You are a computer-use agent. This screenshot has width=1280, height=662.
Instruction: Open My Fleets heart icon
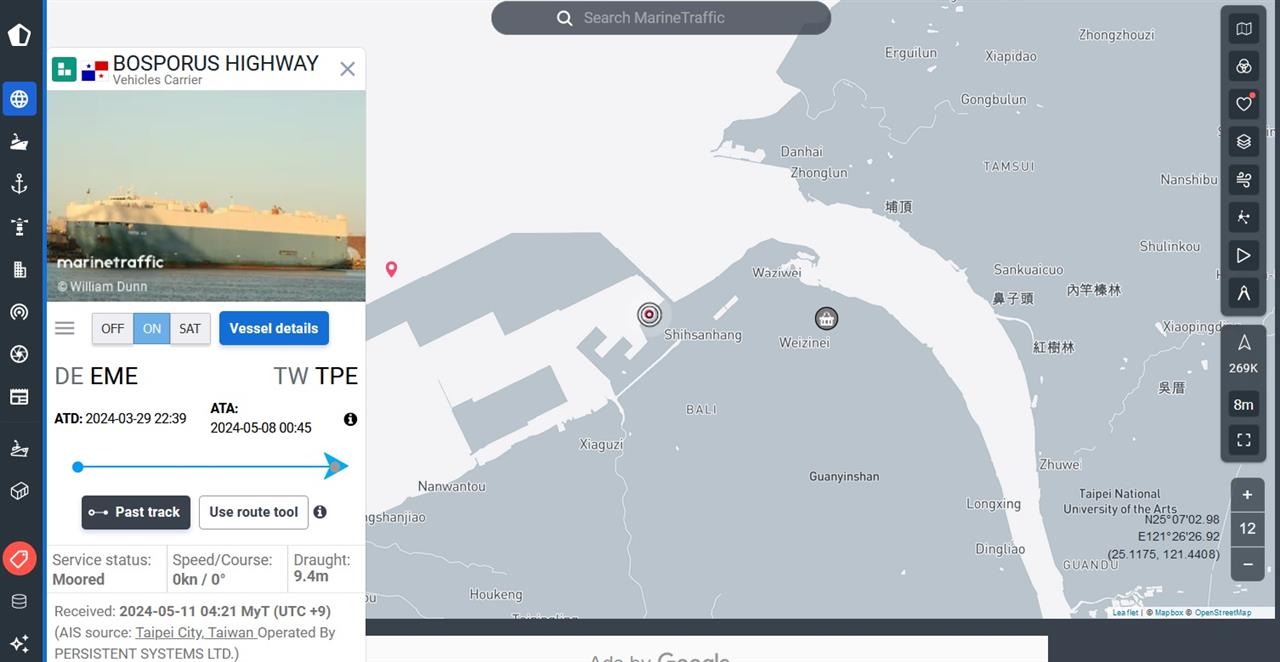[1244, 103]
